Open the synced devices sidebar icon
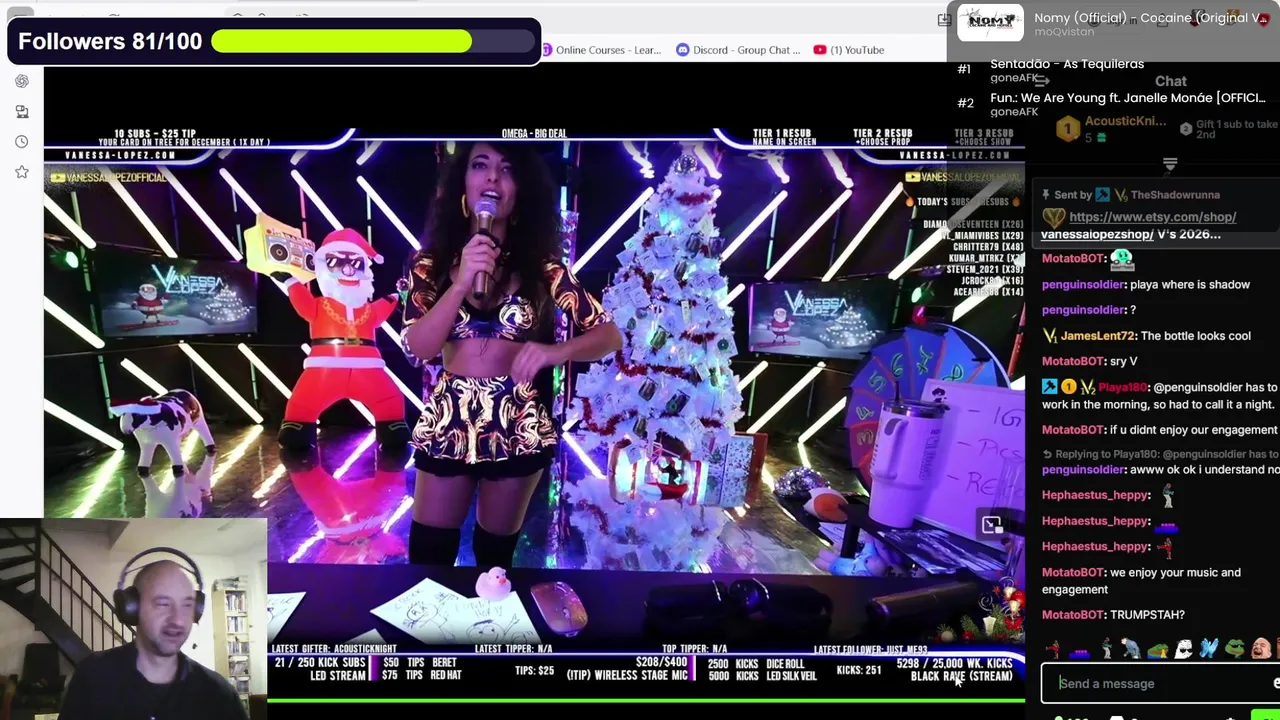The image size is (1280, 720). [x=22, y=111]
